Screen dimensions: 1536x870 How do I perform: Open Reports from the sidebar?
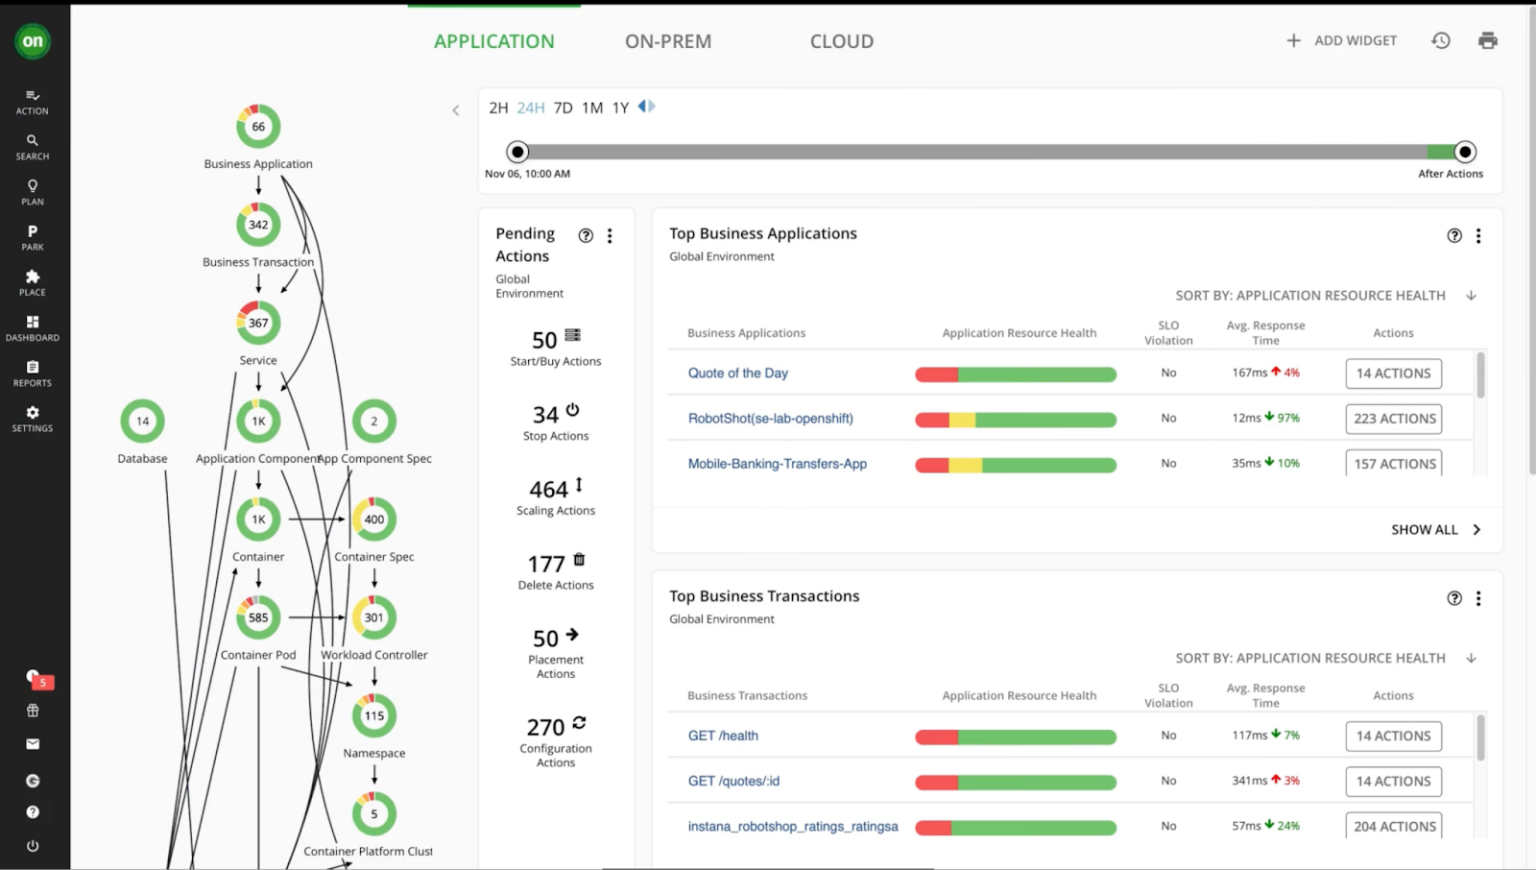pyautogui.click(x=32, y=374)
